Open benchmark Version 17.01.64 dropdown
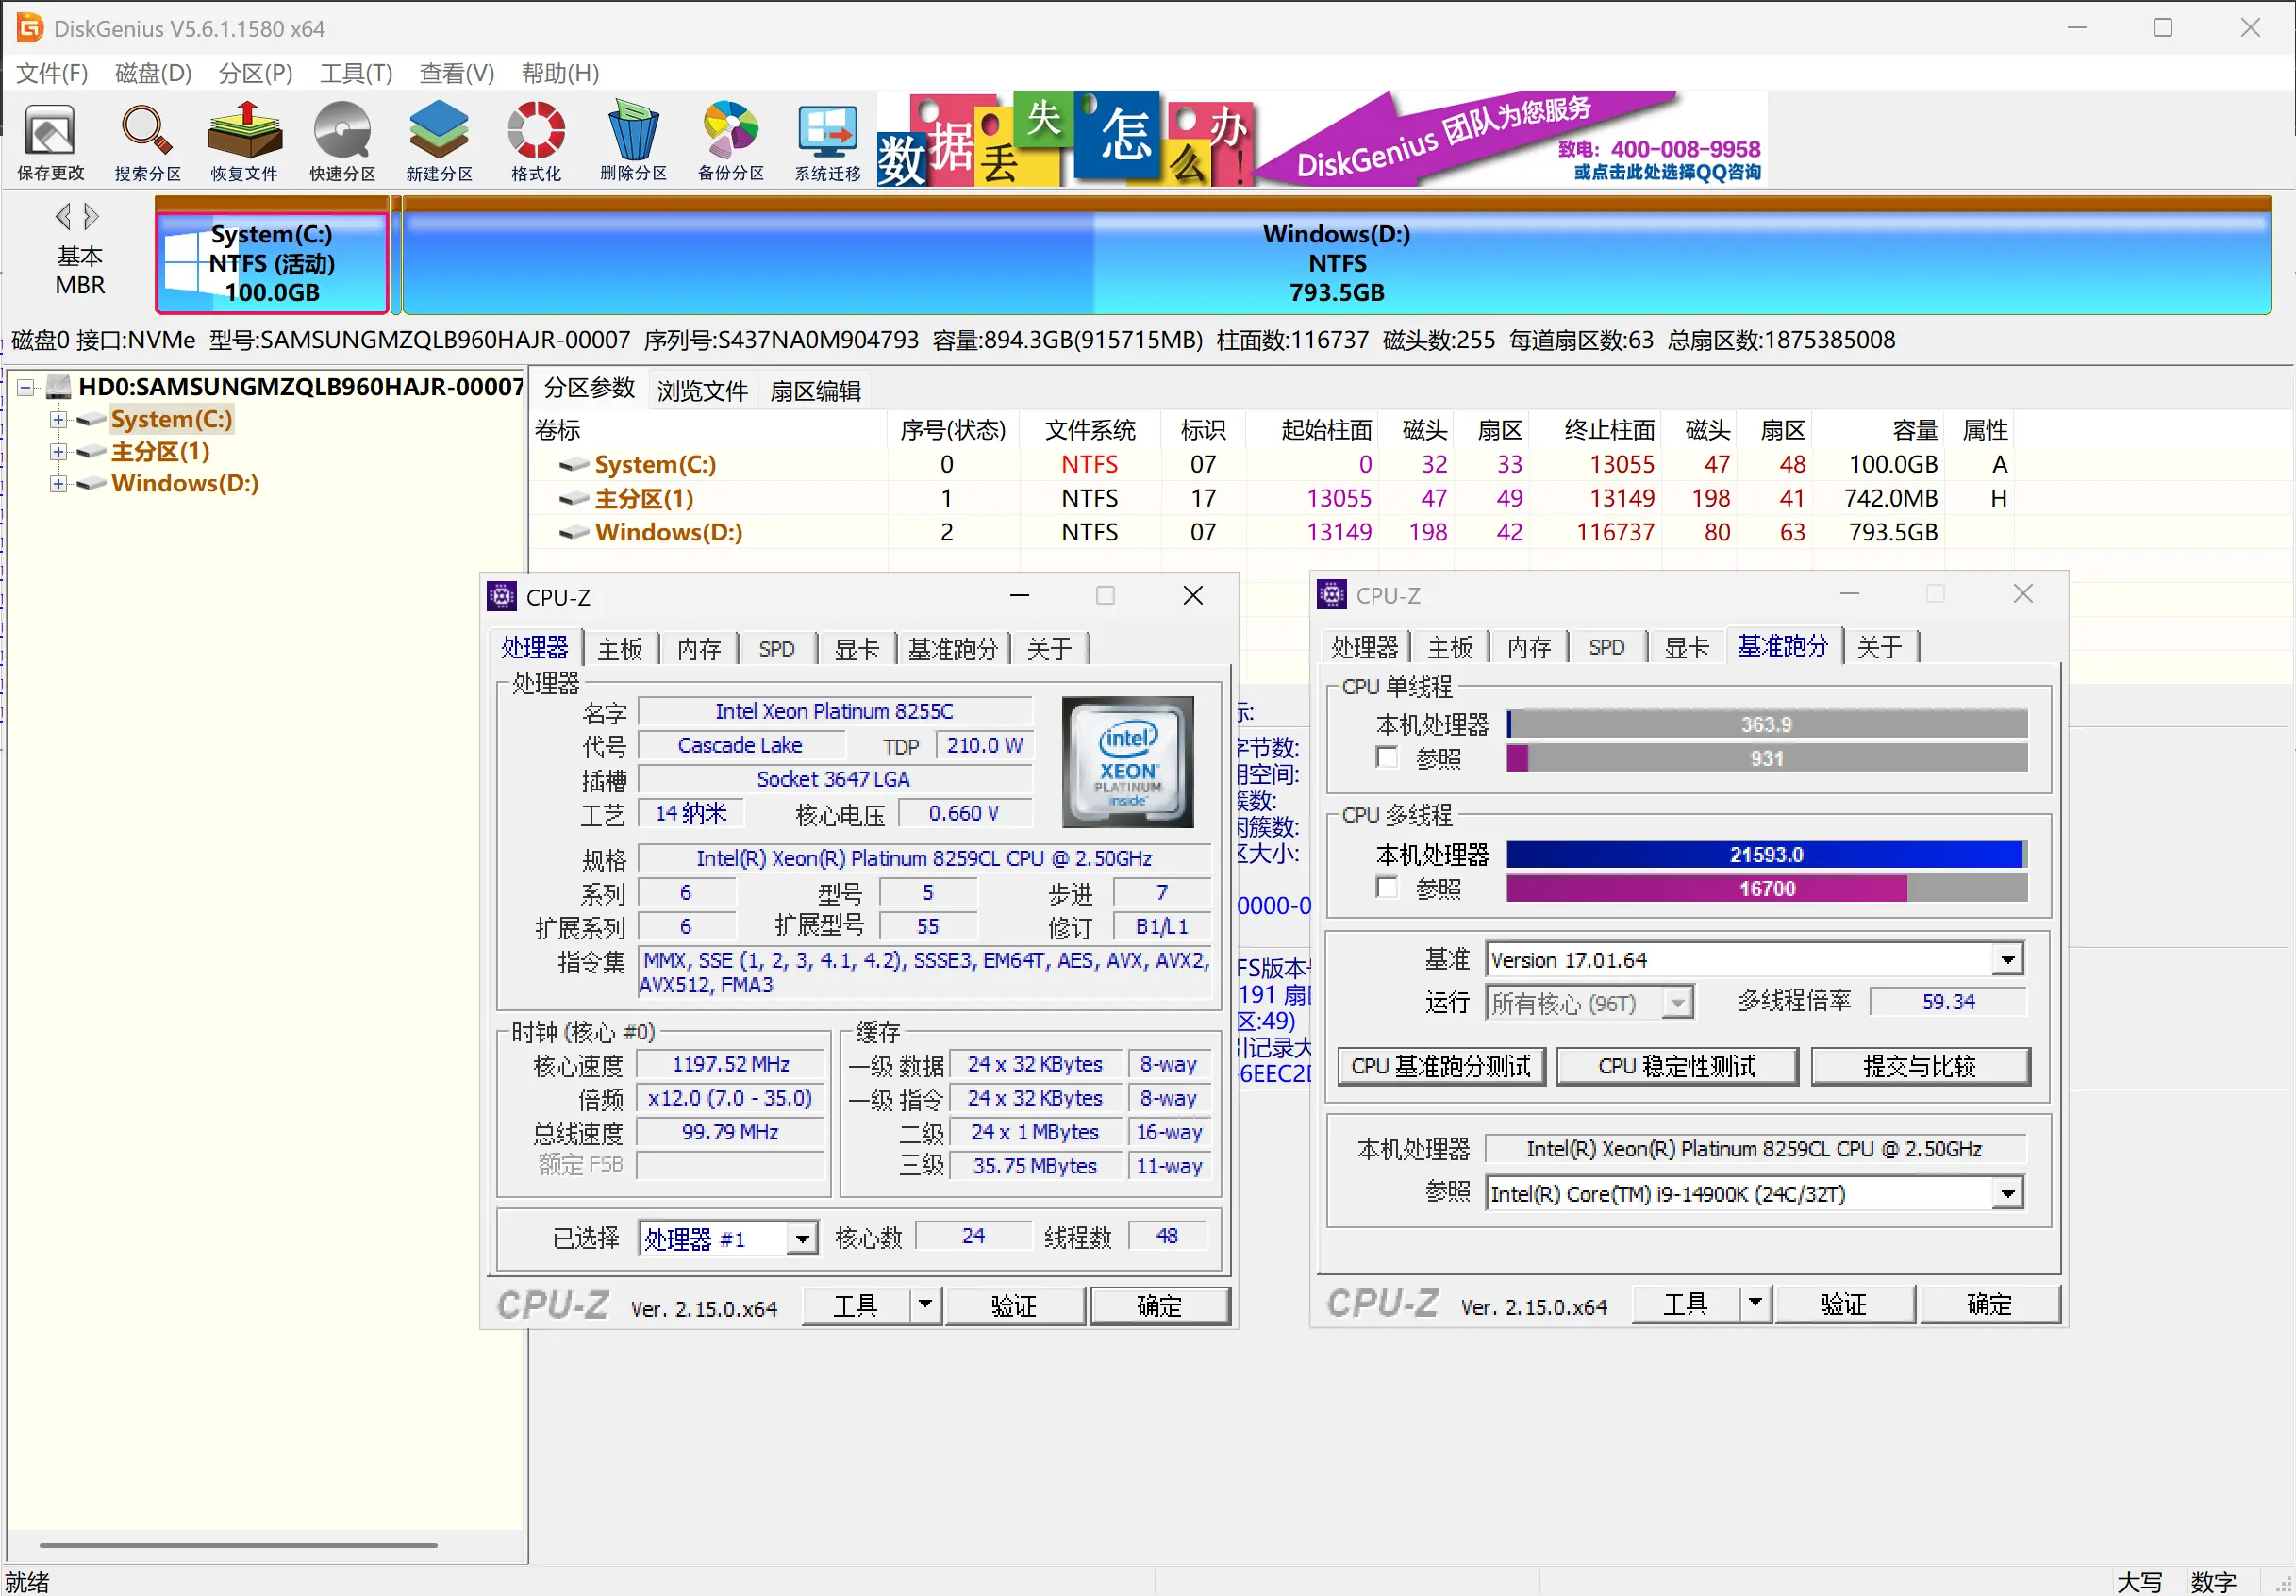This screenshot has height=1596, width=2296. [x=2007, y=960]
